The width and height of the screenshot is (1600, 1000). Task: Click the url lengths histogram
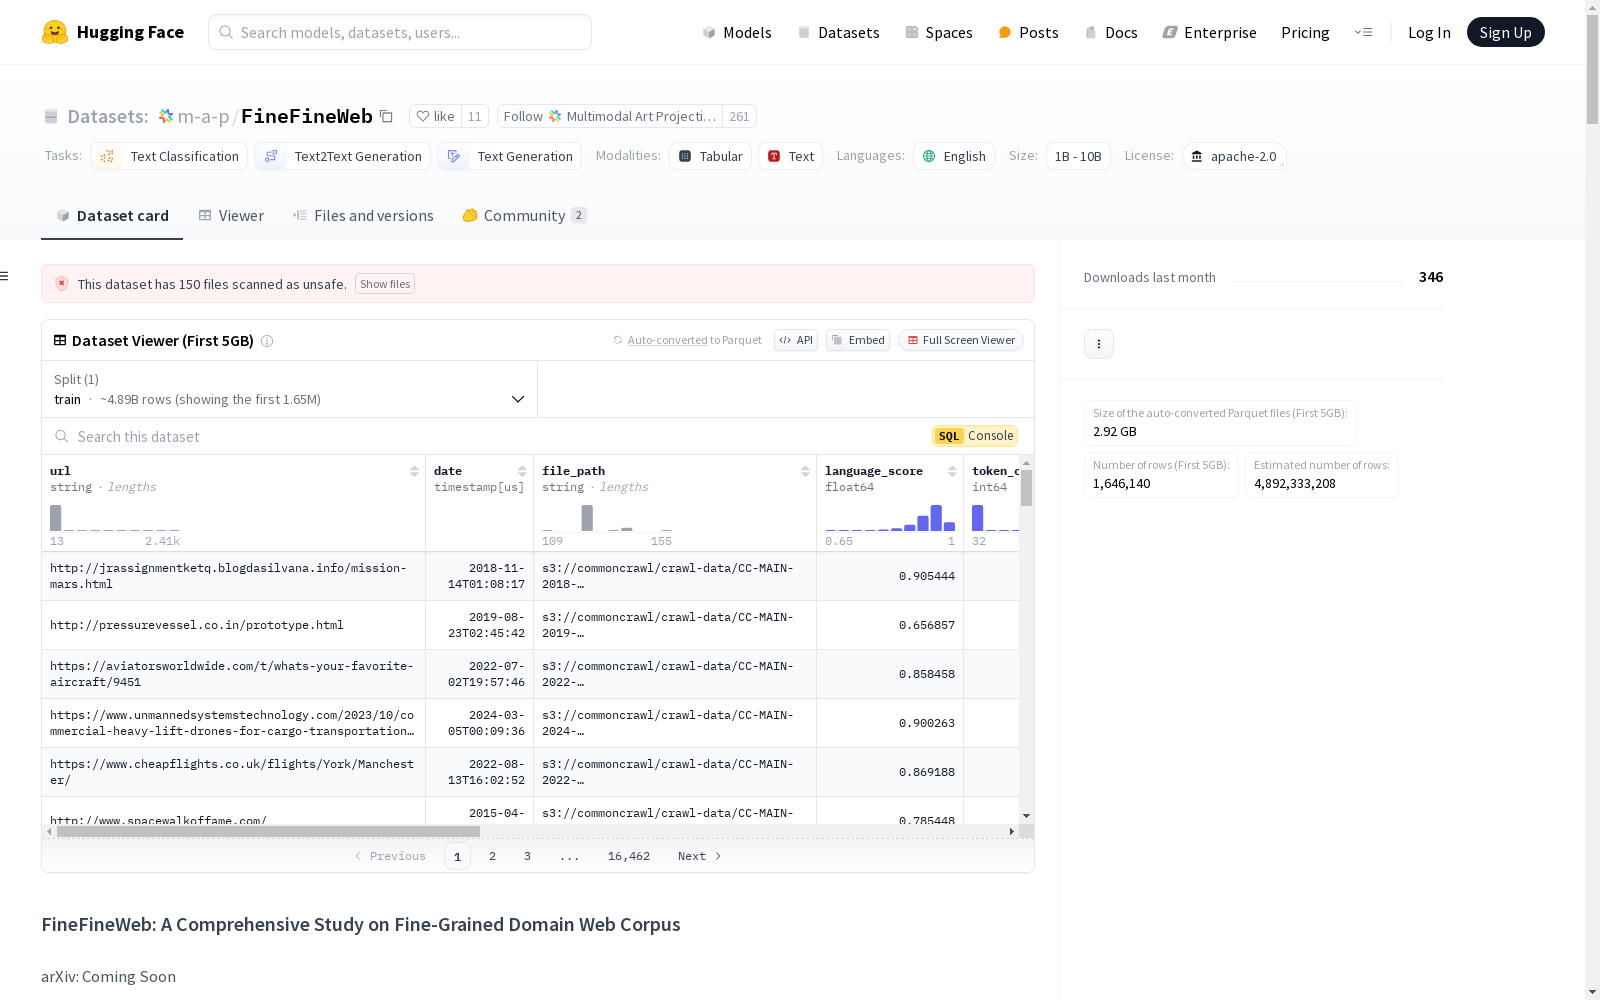(115, 518)
